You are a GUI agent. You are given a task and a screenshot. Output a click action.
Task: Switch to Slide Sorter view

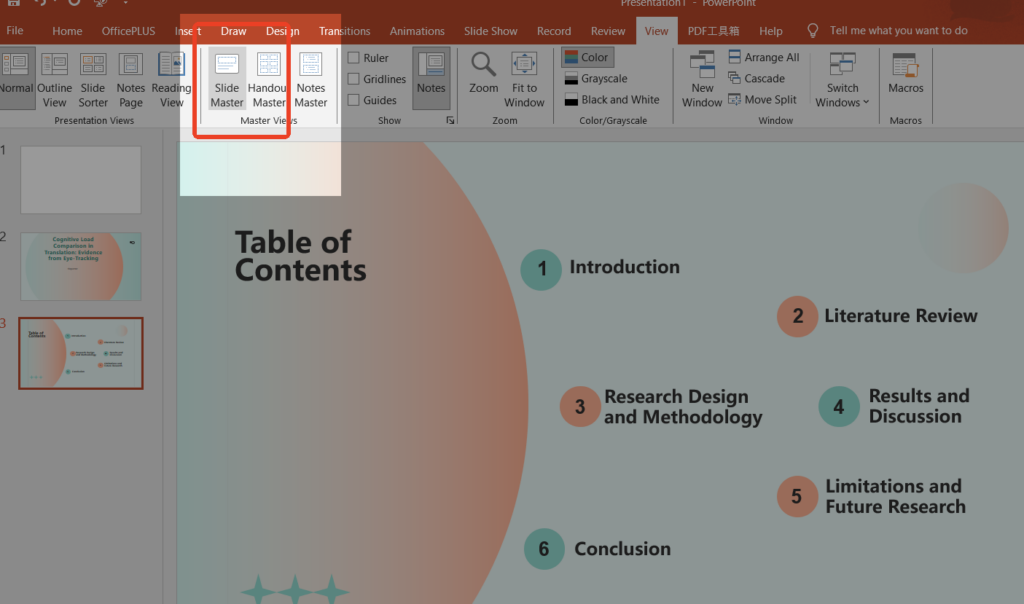tap(93, 79)
